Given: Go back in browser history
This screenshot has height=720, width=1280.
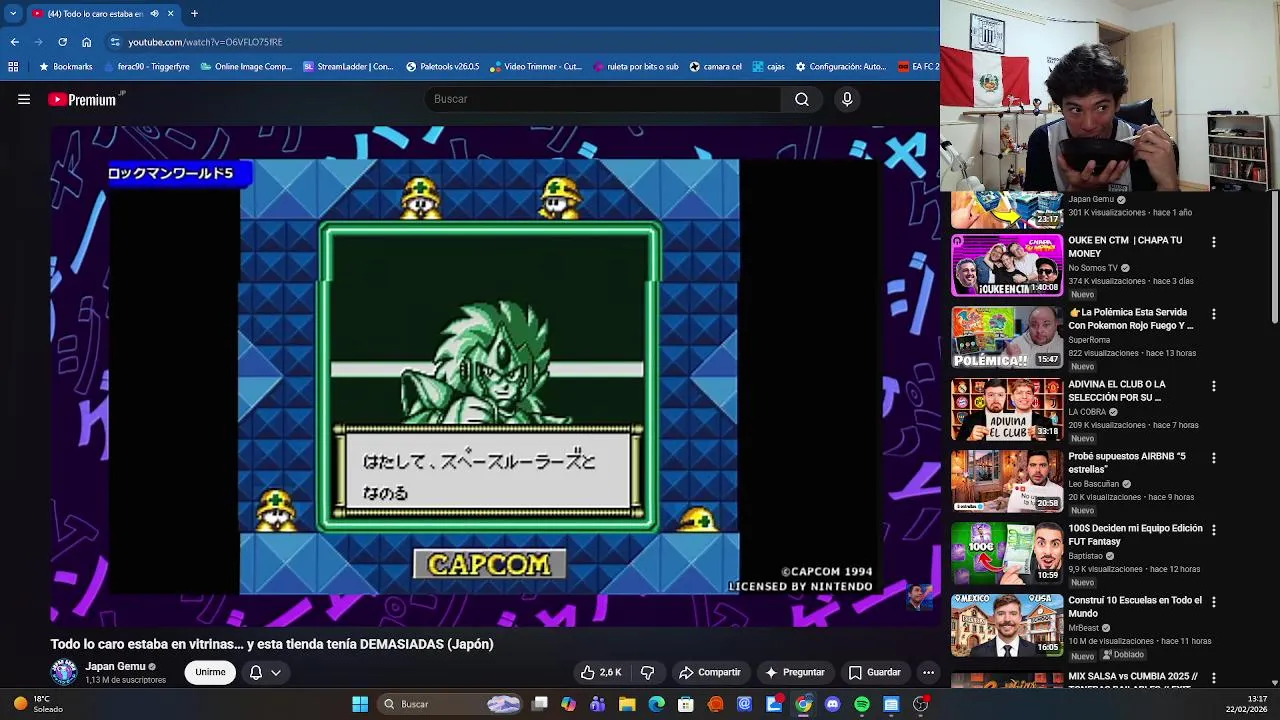Looking at the screenshot, I should (x=14, y=42).
